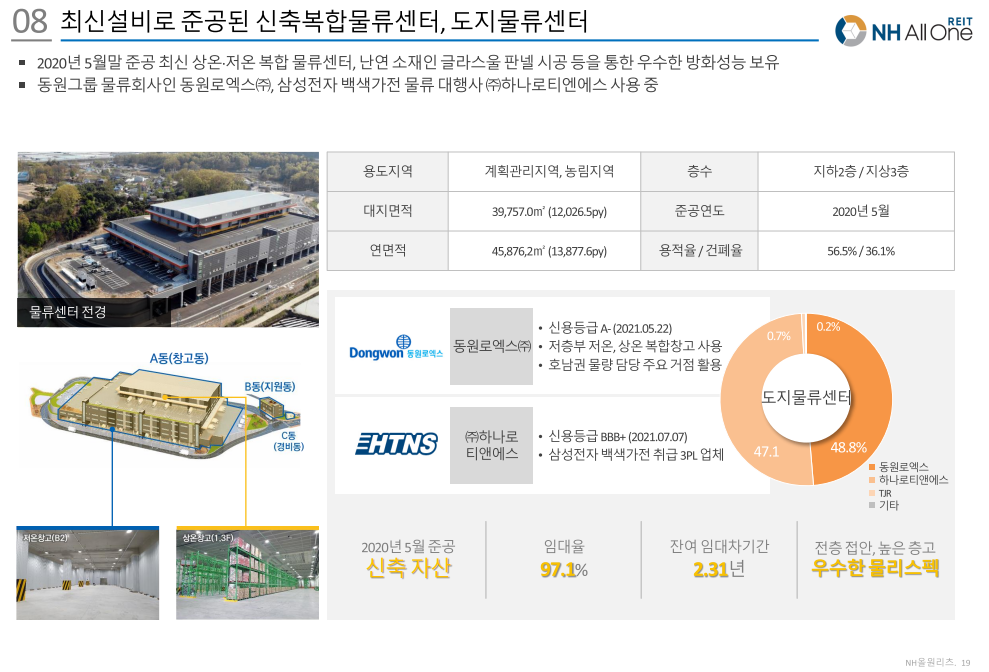Click the 동원로엑스 orange legend swatch
Screen dimensions: 989x672
(x=872, y=467)
